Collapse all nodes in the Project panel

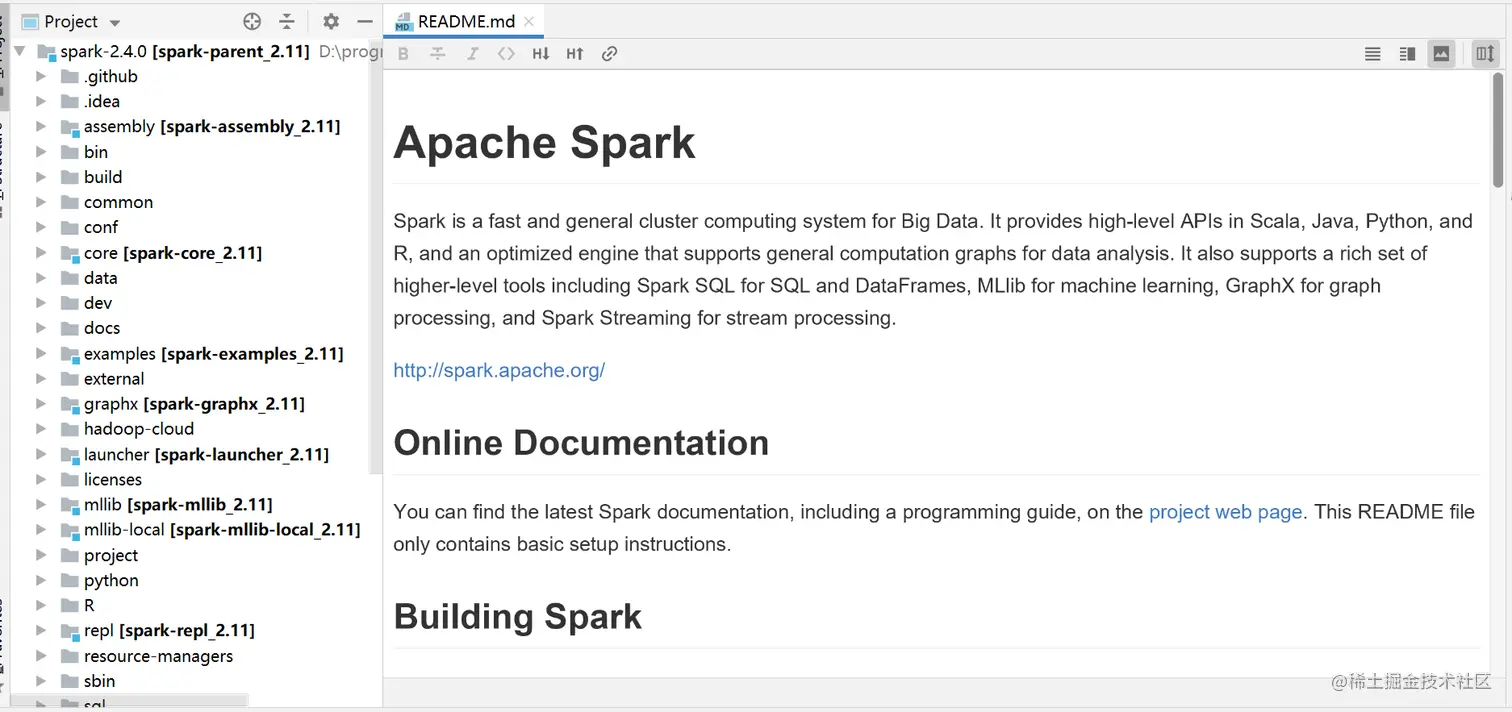point(287,21)
